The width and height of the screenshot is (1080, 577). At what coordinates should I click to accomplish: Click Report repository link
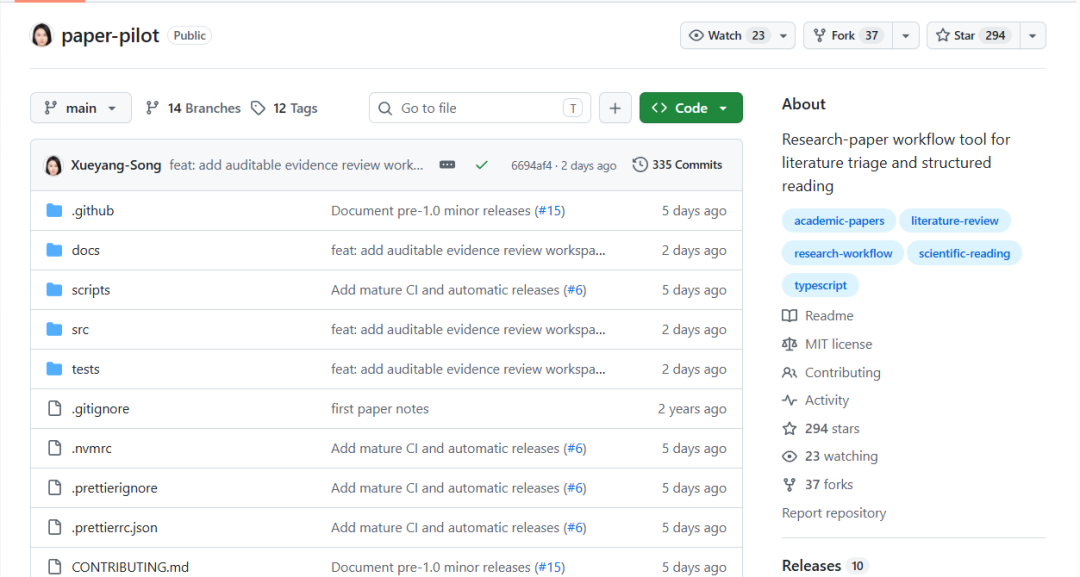click(x=833, y=513)
